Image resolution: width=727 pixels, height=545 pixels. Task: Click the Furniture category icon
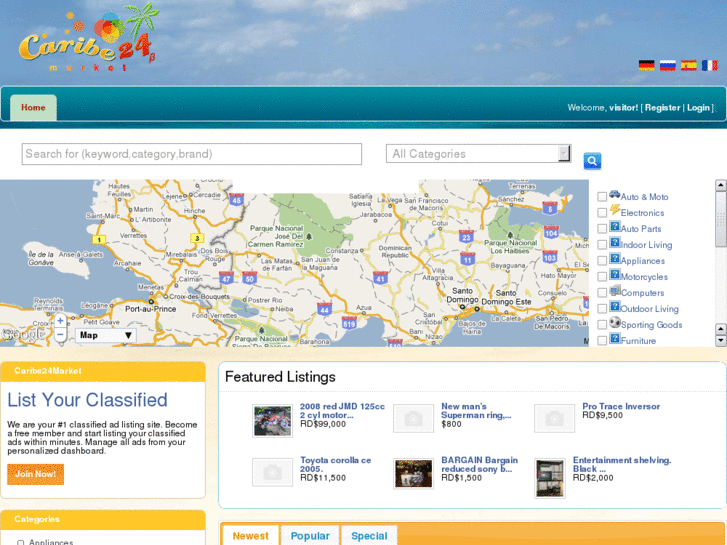(615, 338)
